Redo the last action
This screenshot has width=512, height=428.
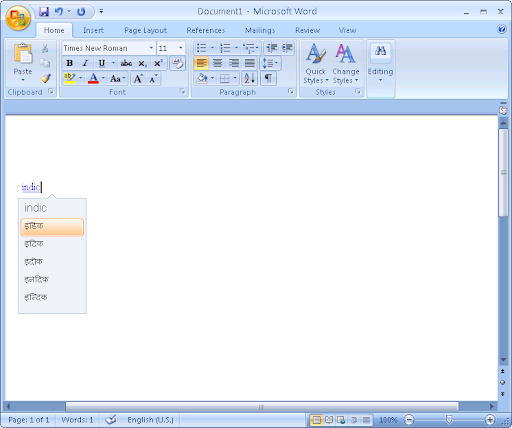tap(81, 12)
